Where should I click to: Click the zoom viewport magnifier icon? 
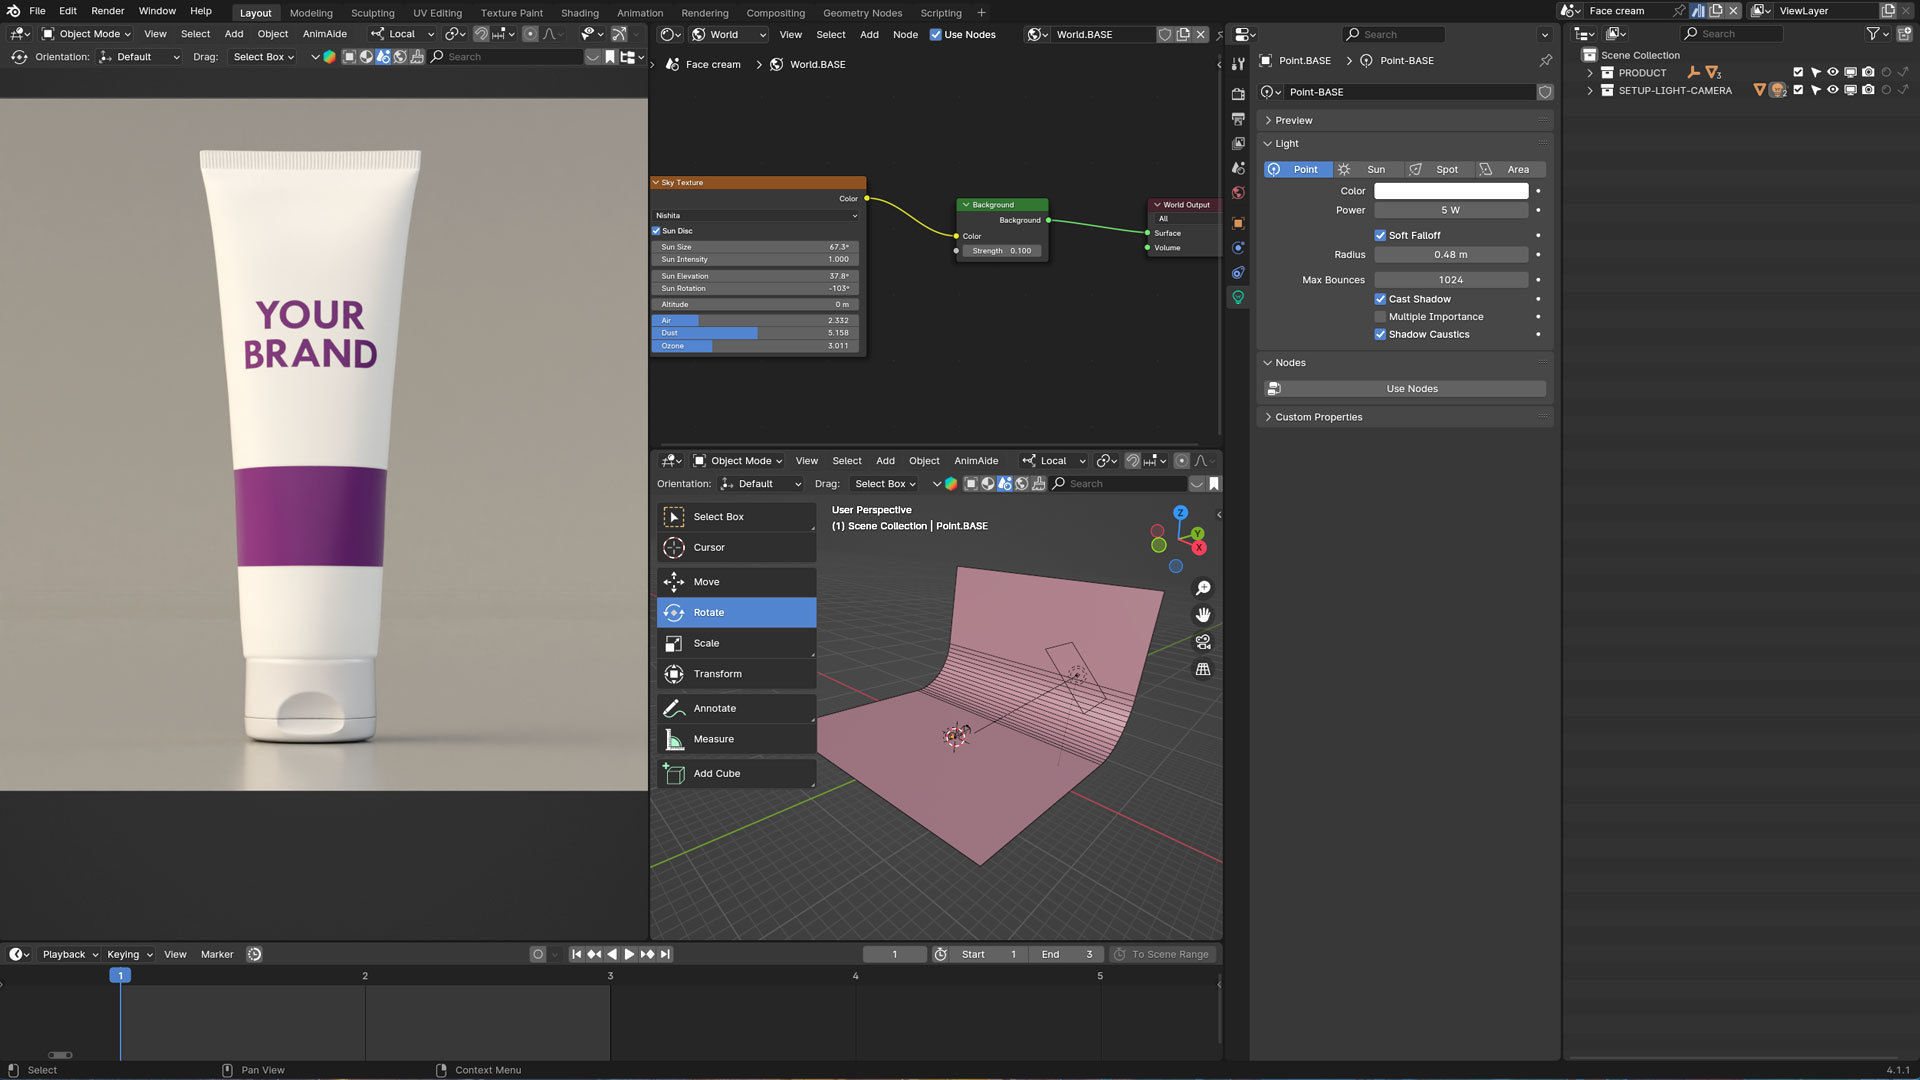pos(1203,588)
